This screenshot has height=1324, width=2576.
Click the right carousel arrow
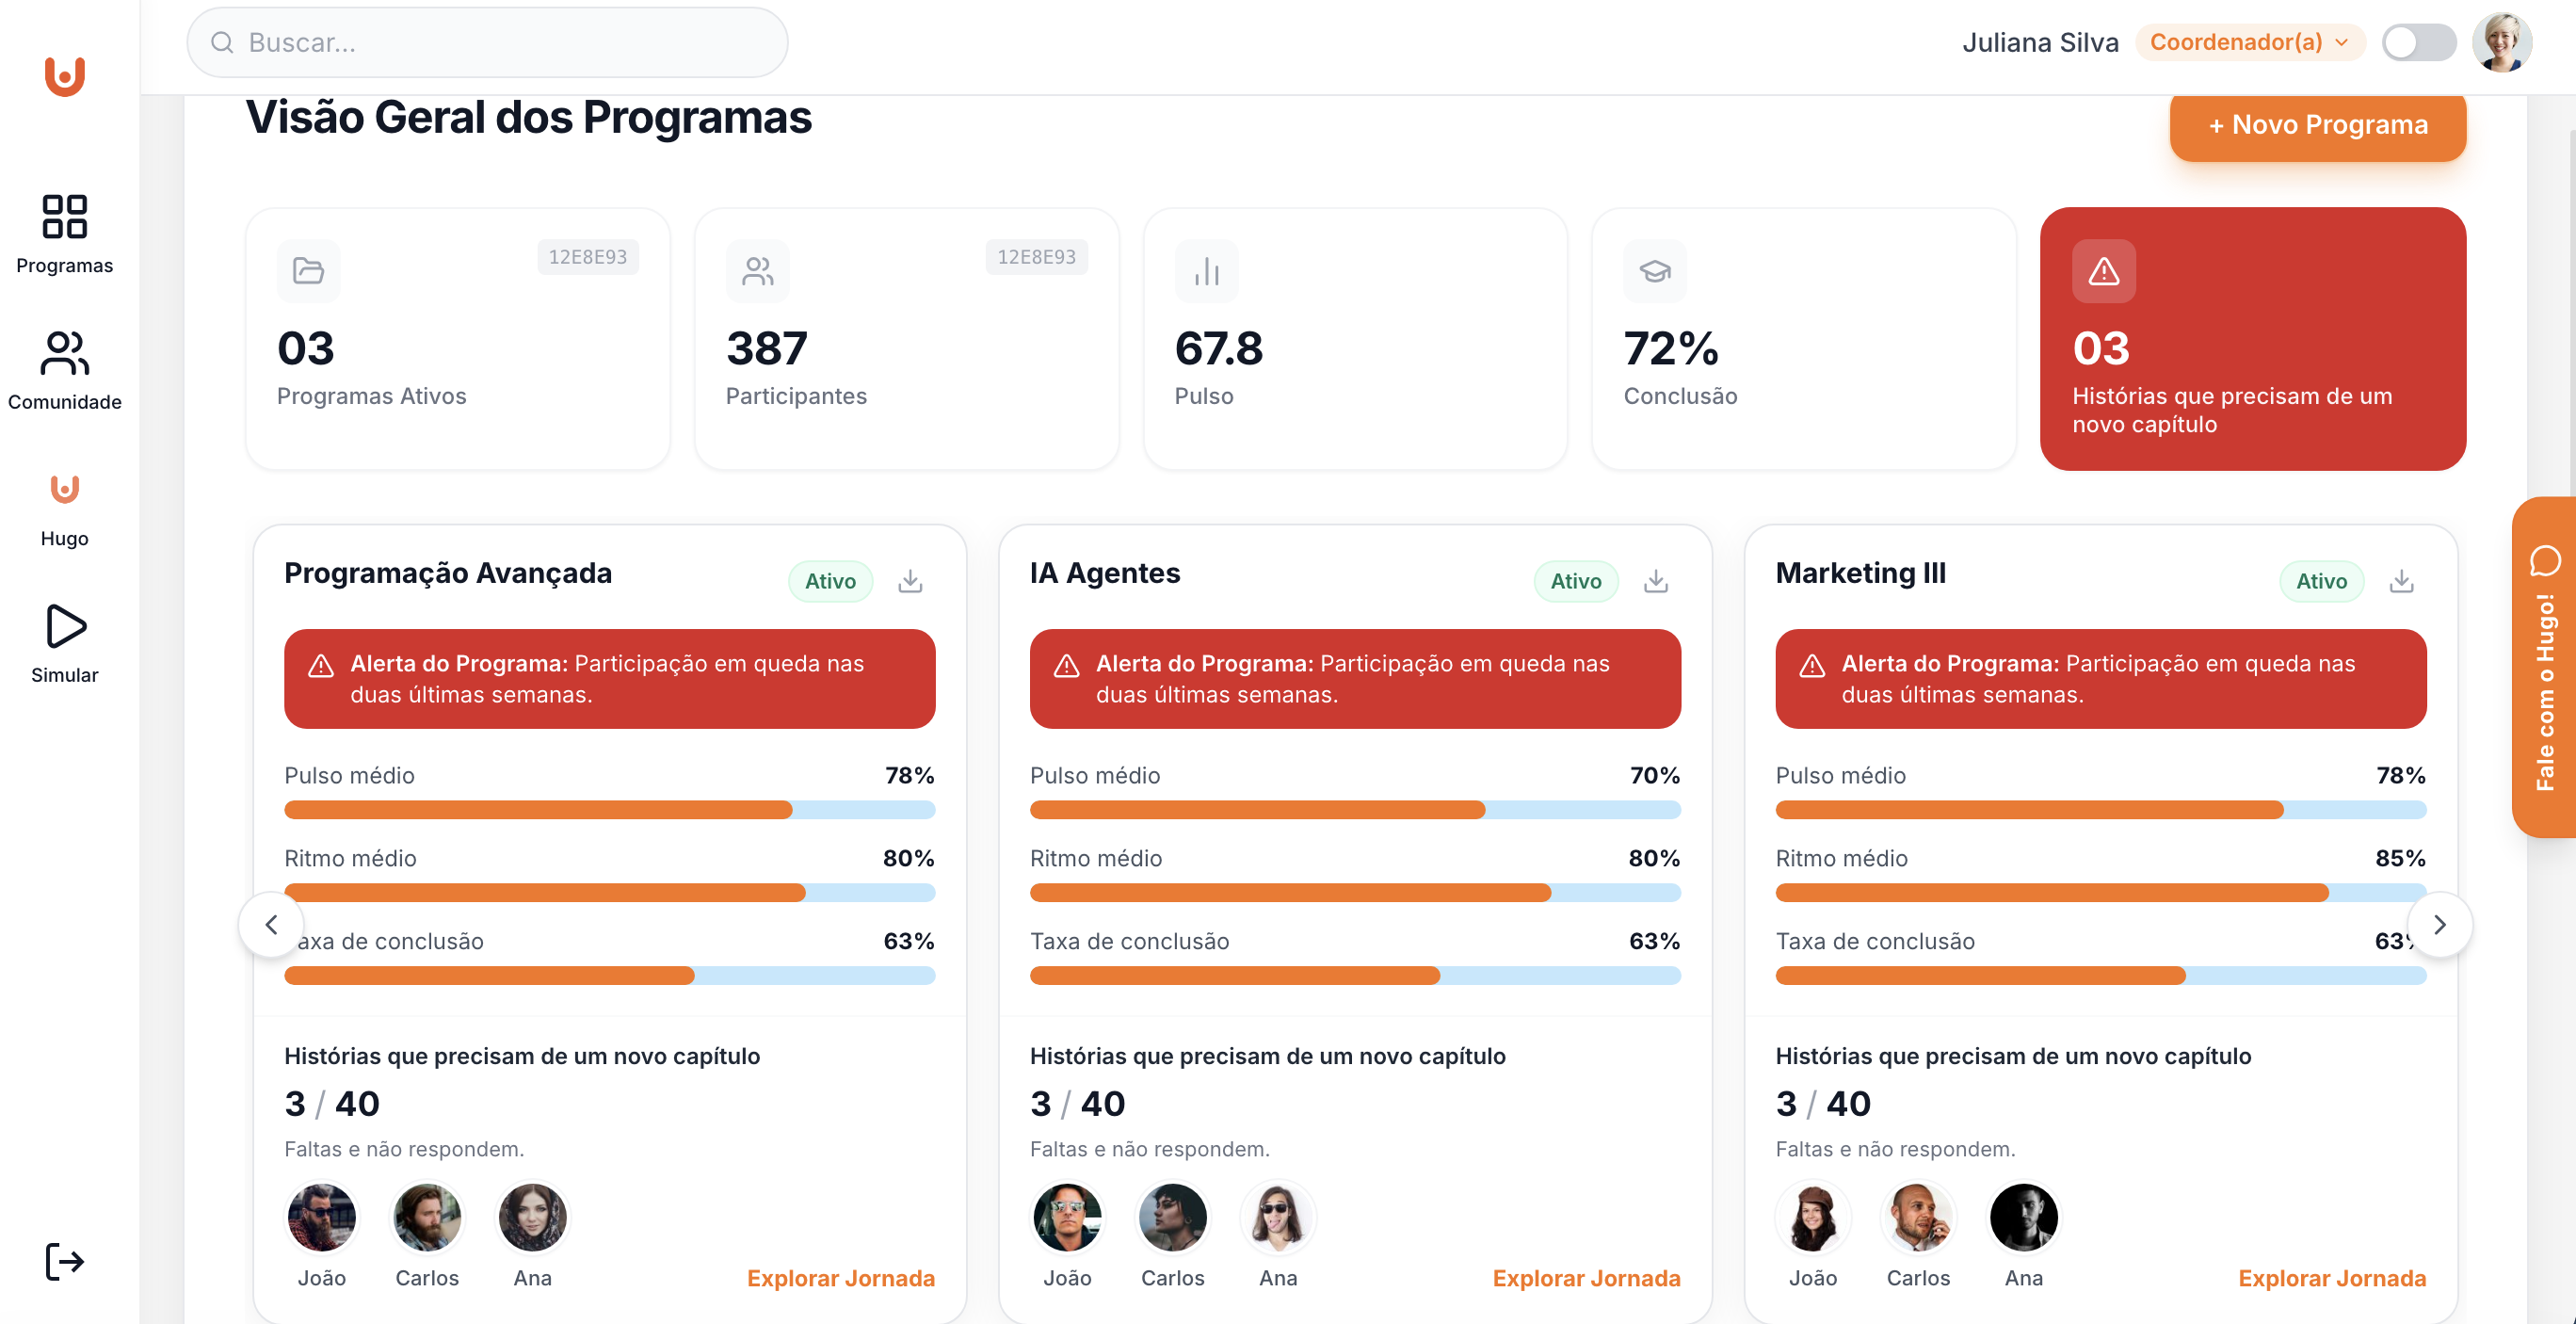[x=2441, y=925]
